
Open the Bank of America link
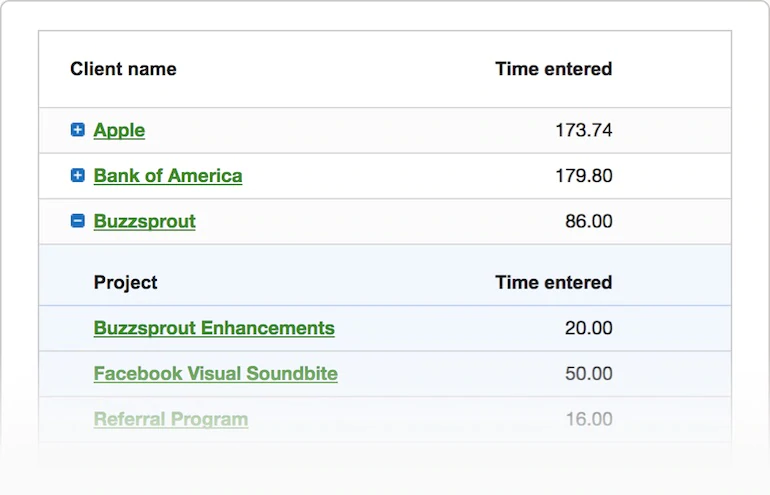(x=168, y=176)
